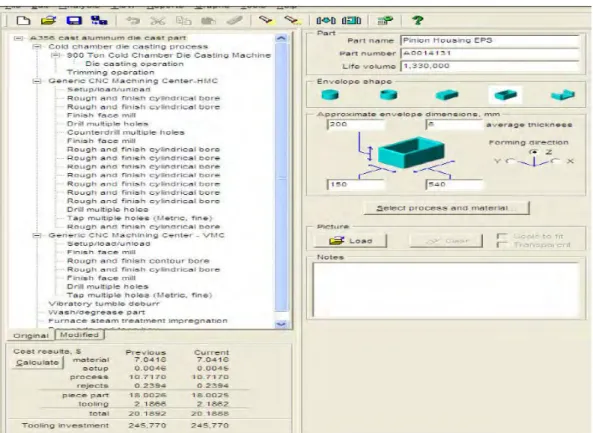The height and width of the screenshot is (433, 593).
Task: Select Rough and finish contour bore row
Action: coord(138,261)
